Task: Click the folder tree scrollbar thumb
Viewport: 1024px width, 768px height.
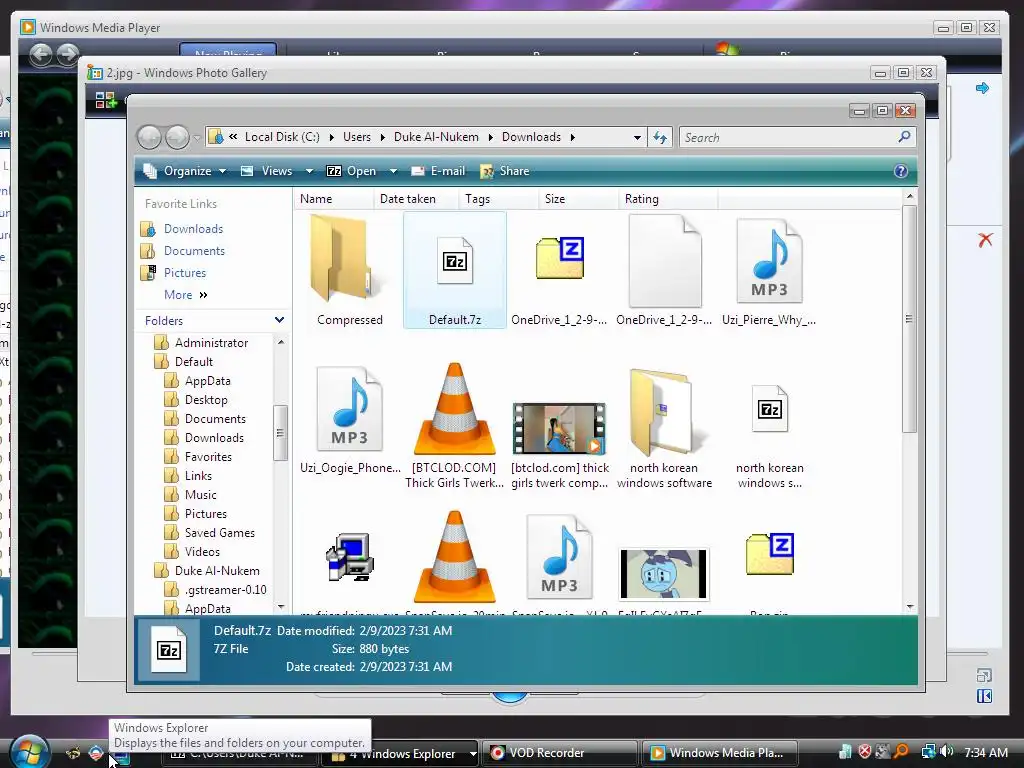Action: click(280, 432)
